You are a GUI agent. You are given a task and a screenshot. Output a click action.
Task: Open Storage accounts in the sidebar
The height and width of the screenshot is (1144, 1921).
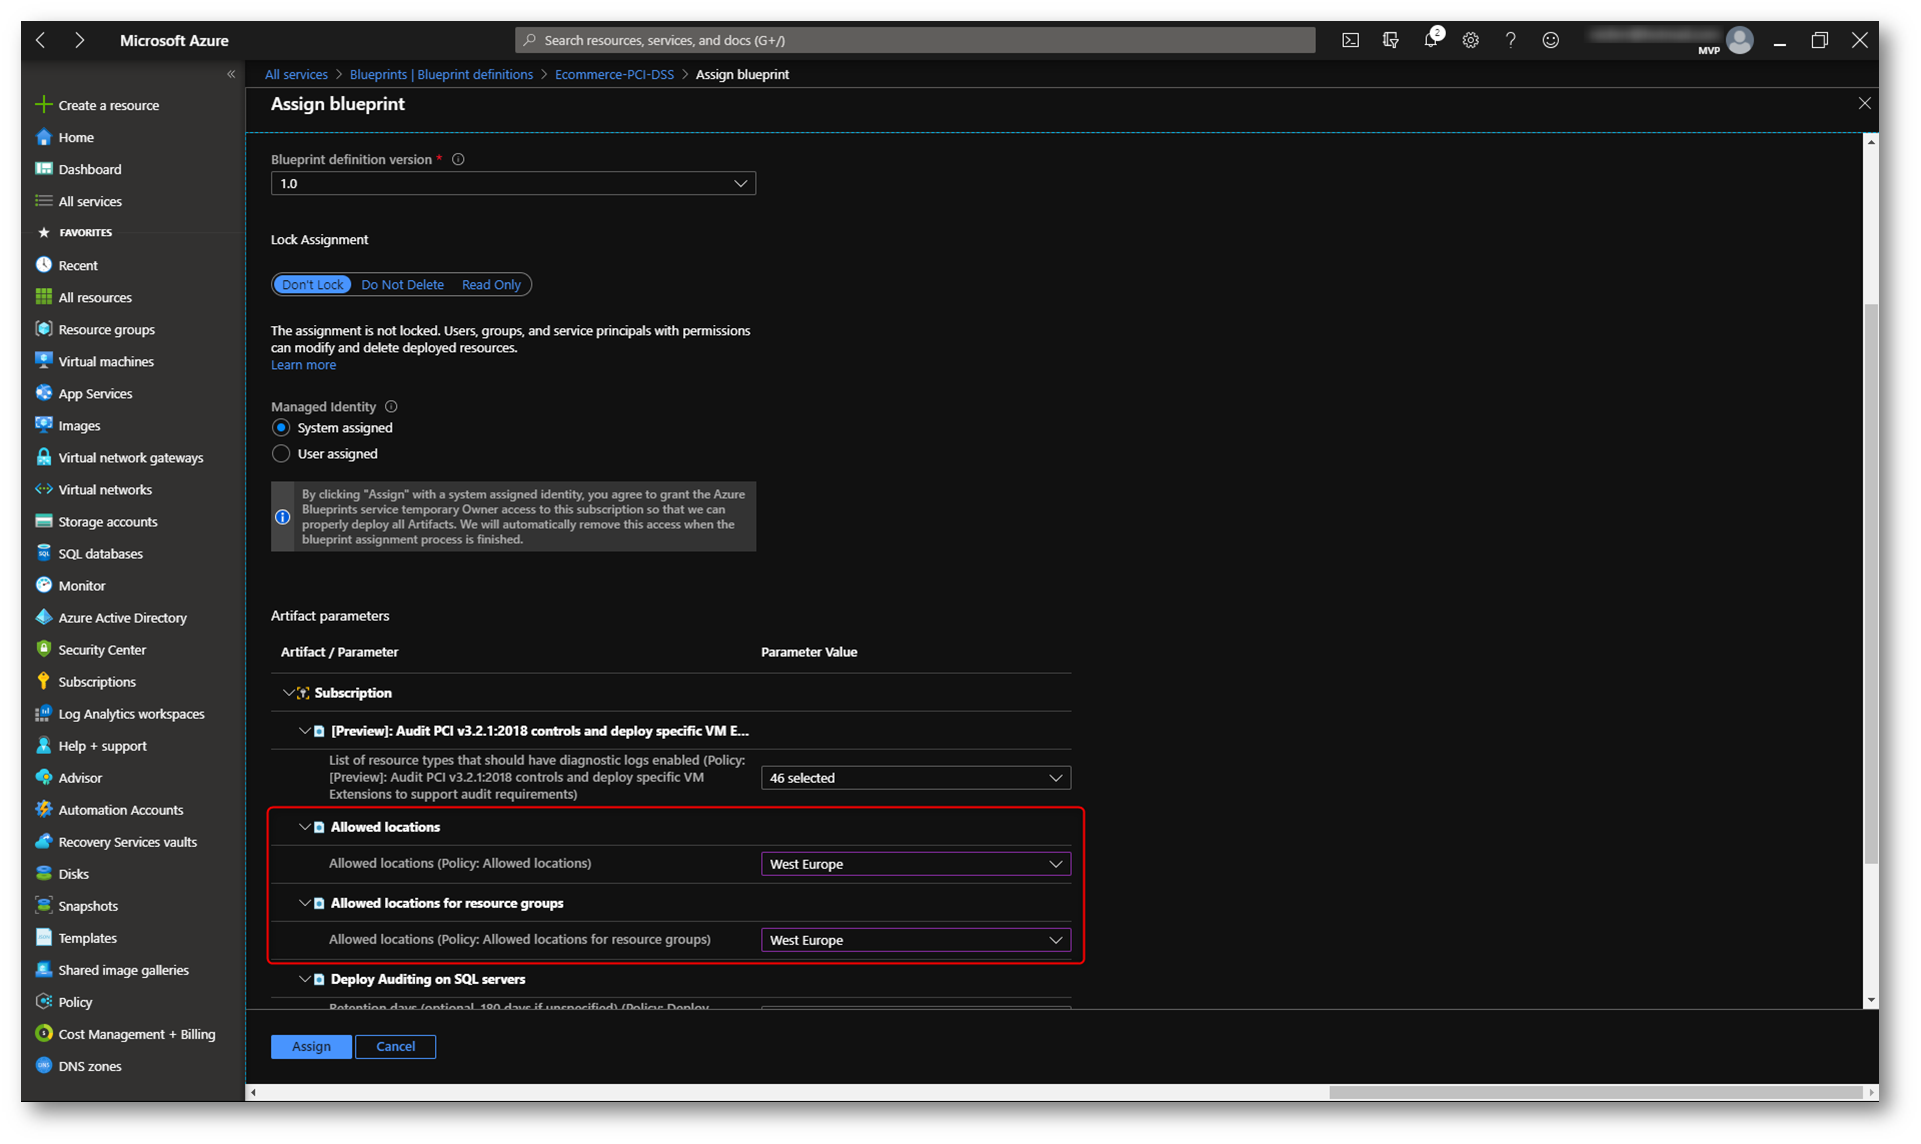pyautogui.click(x=107, y=521)
